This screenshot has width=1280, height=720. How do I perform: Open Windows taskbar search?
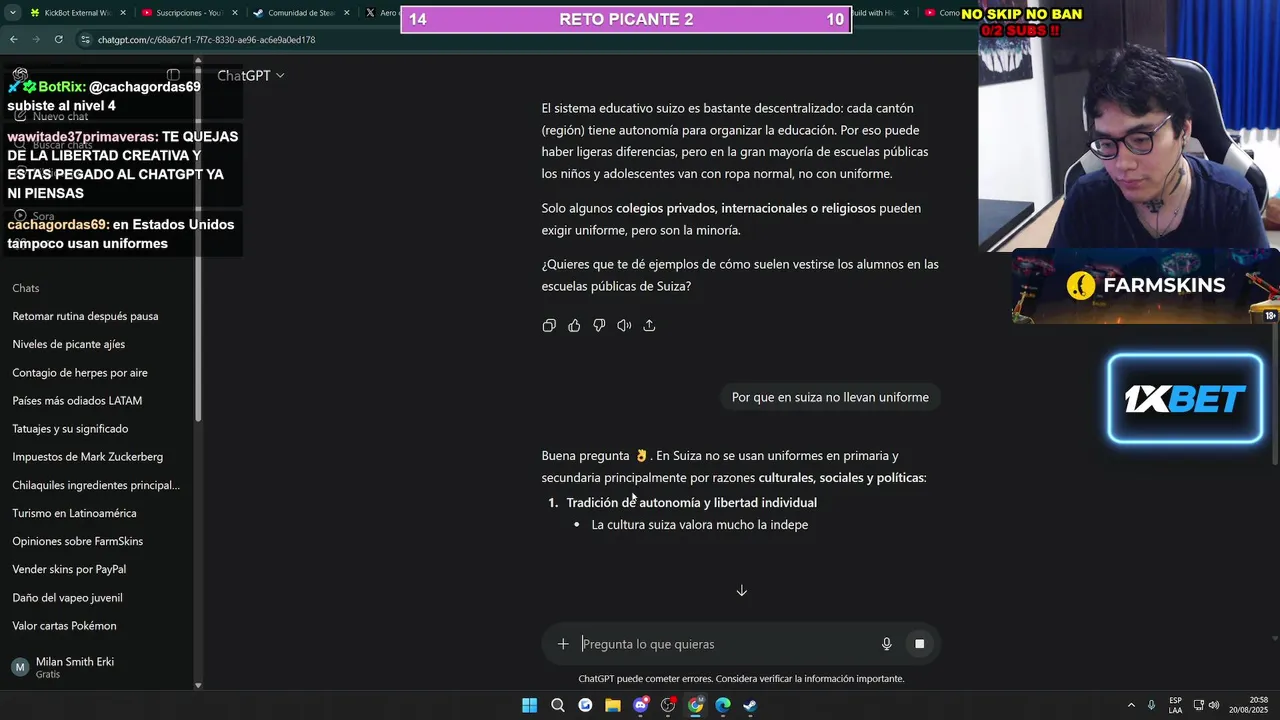(x=557, y=705)
